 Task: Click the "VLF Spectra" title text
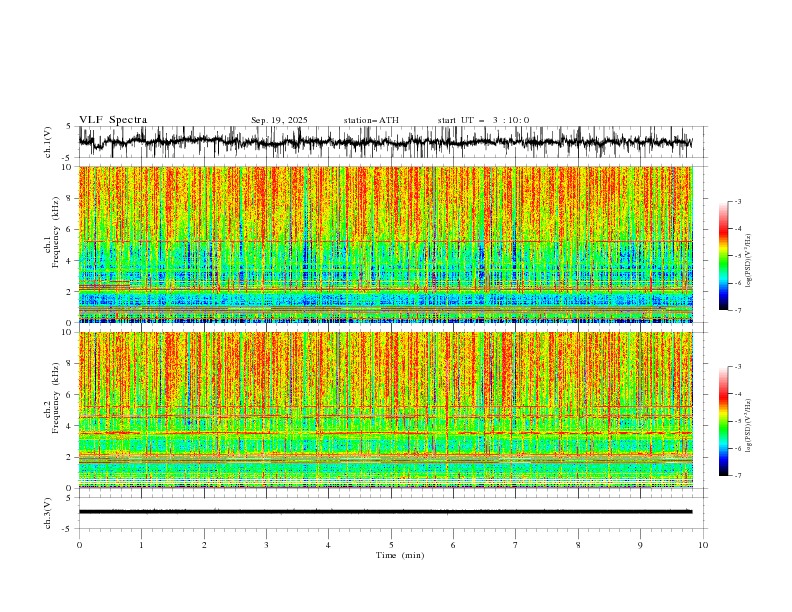pos(113,120)
